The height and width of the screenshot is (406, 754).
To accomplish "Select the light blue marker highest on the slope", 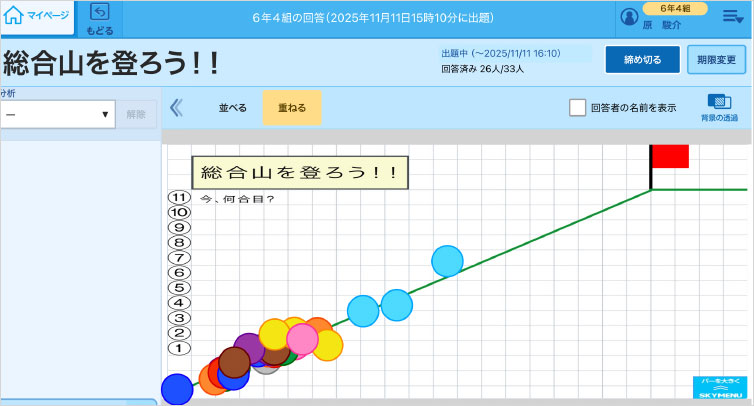I will pyautogui.click(x=448, y=261).
